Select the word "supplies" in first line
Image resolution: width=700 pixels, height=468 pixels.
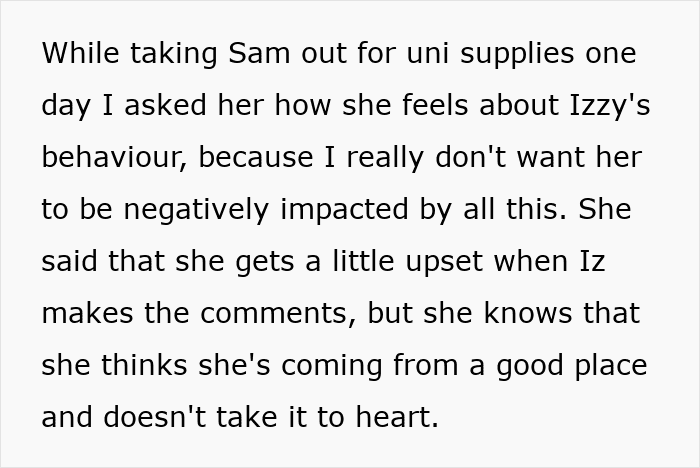(513, 53)
